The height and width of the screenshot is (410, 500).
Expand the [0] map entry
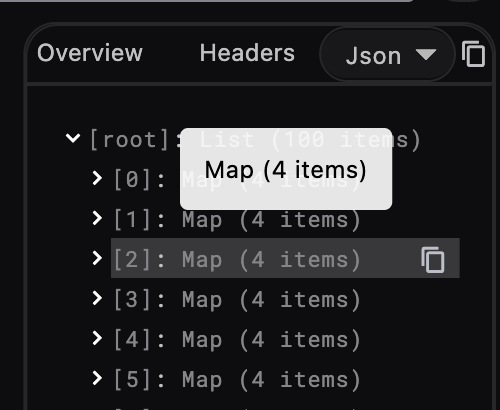[97, 178]
